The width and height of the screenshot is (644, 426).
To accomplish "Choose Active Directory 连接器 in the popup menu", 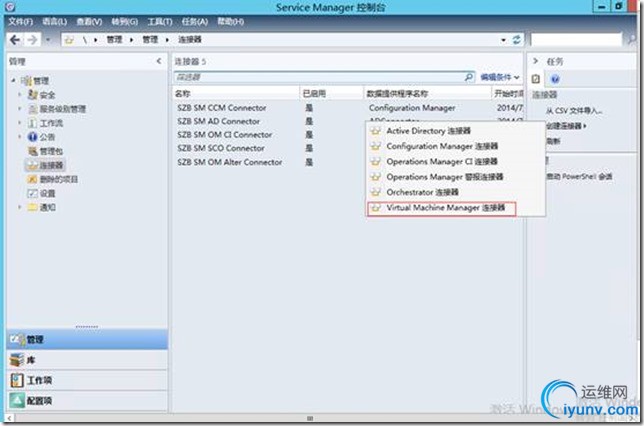I will pos(456,131).
